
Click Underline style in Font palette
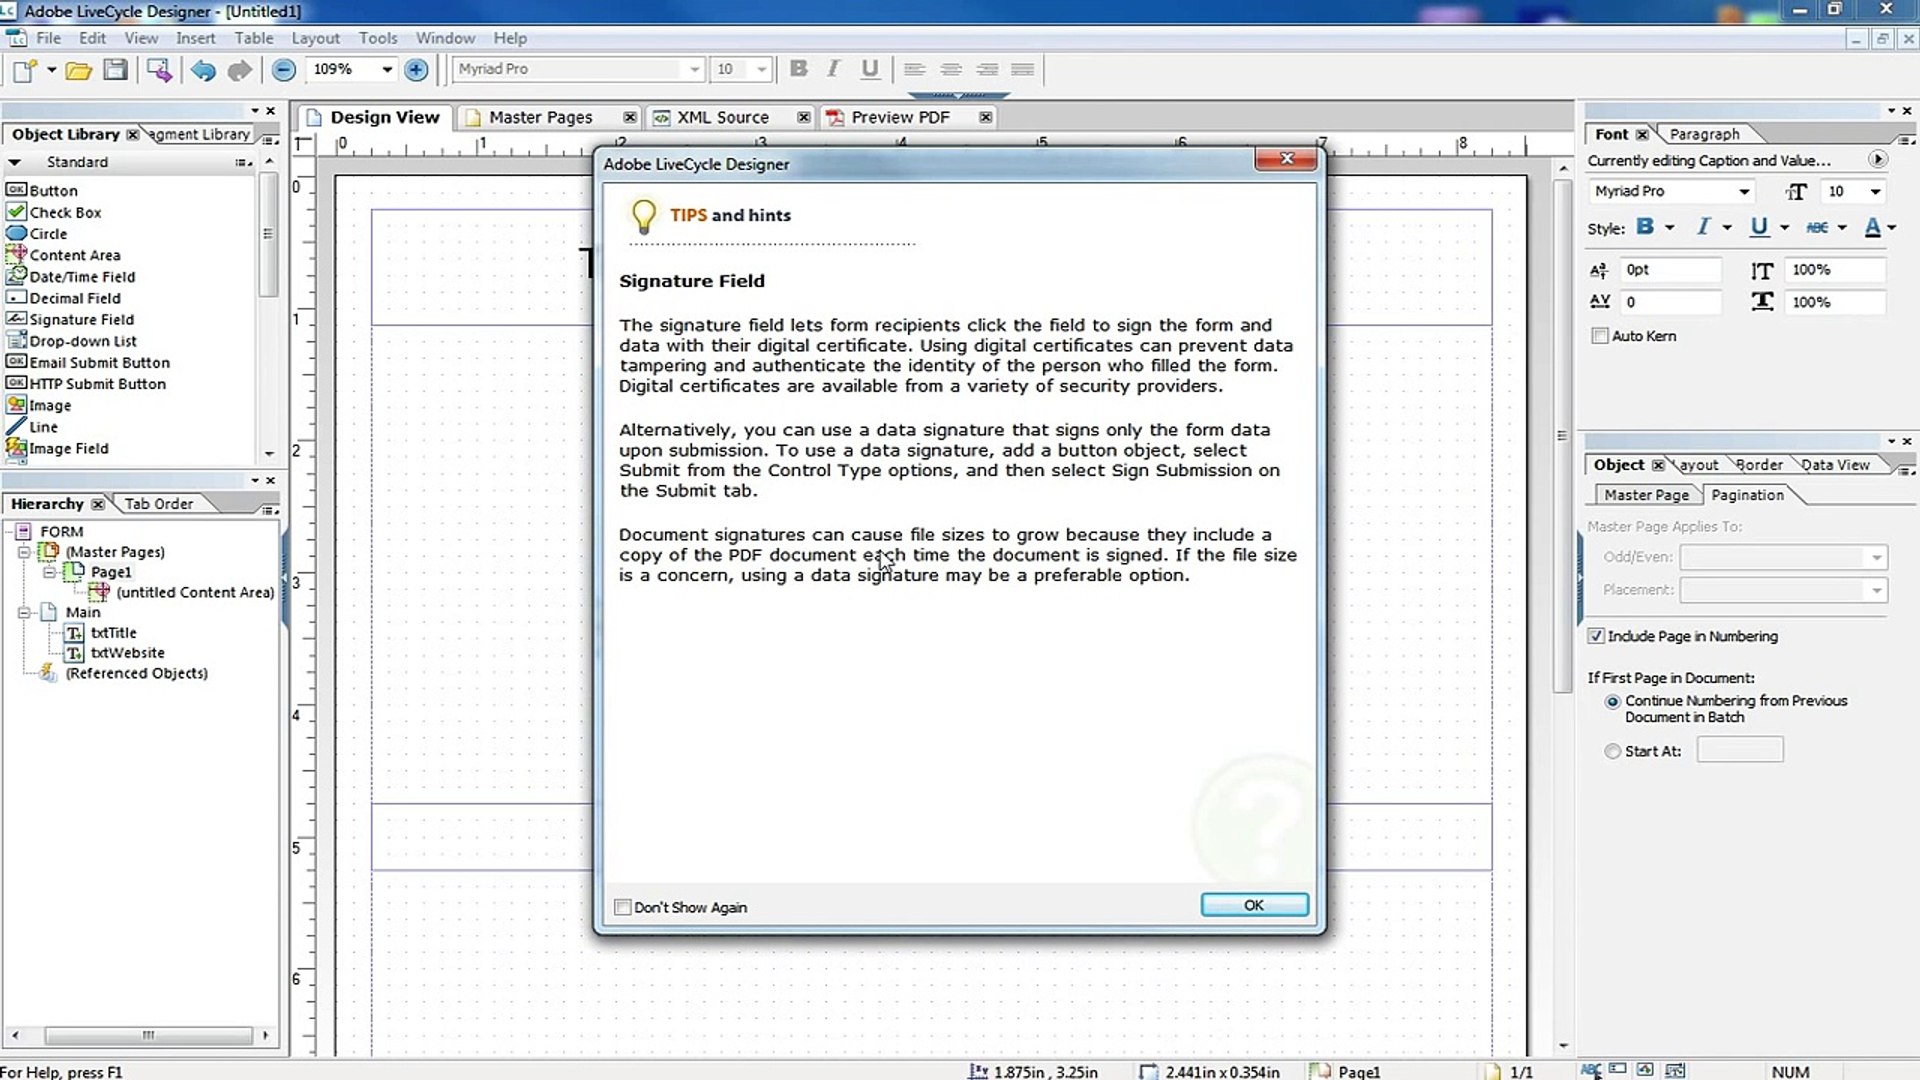pyautogui.click(x=1759, y=227)
